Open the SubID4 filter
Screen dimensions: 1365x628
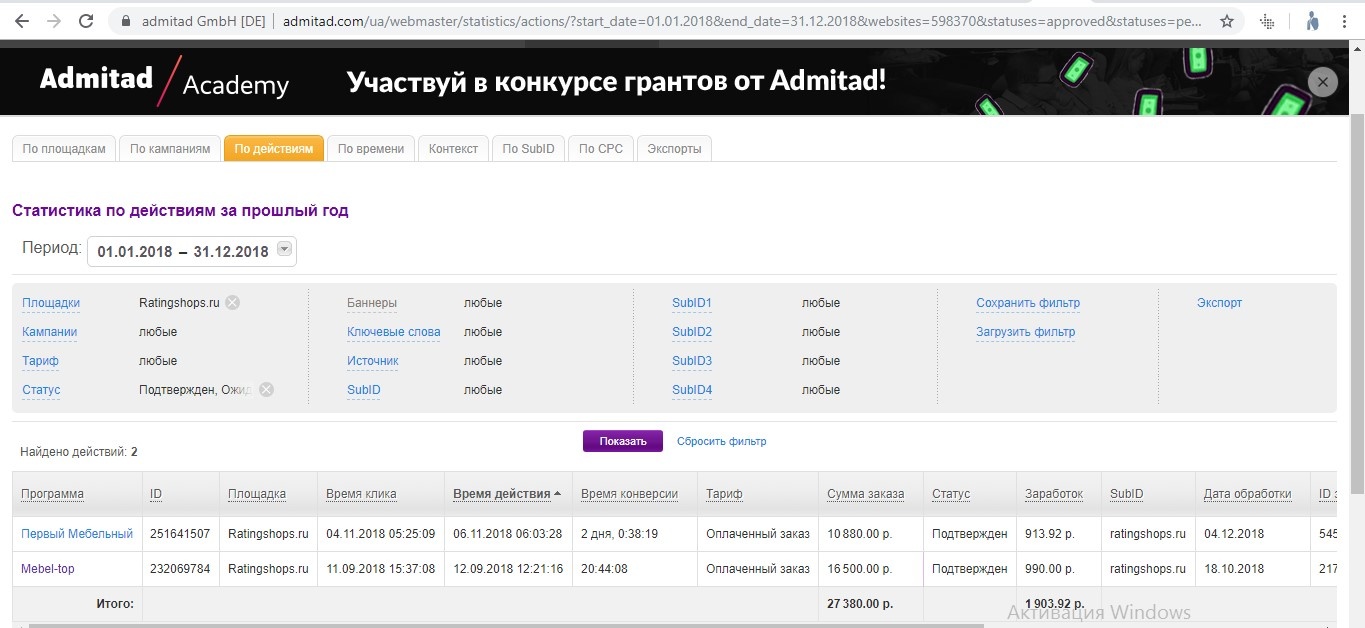click(692, 390)
